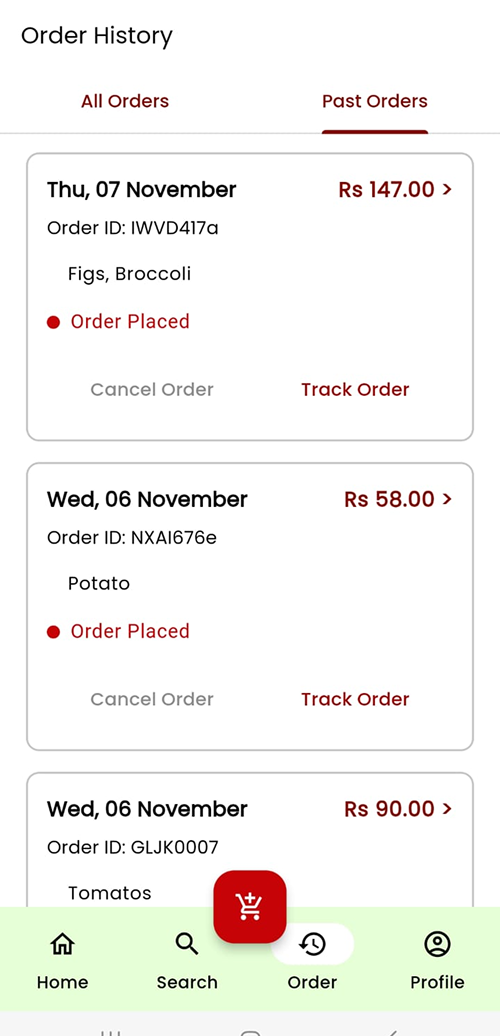
Task: Track Order for order NXAI676e
Action: (x=355, y=699)
